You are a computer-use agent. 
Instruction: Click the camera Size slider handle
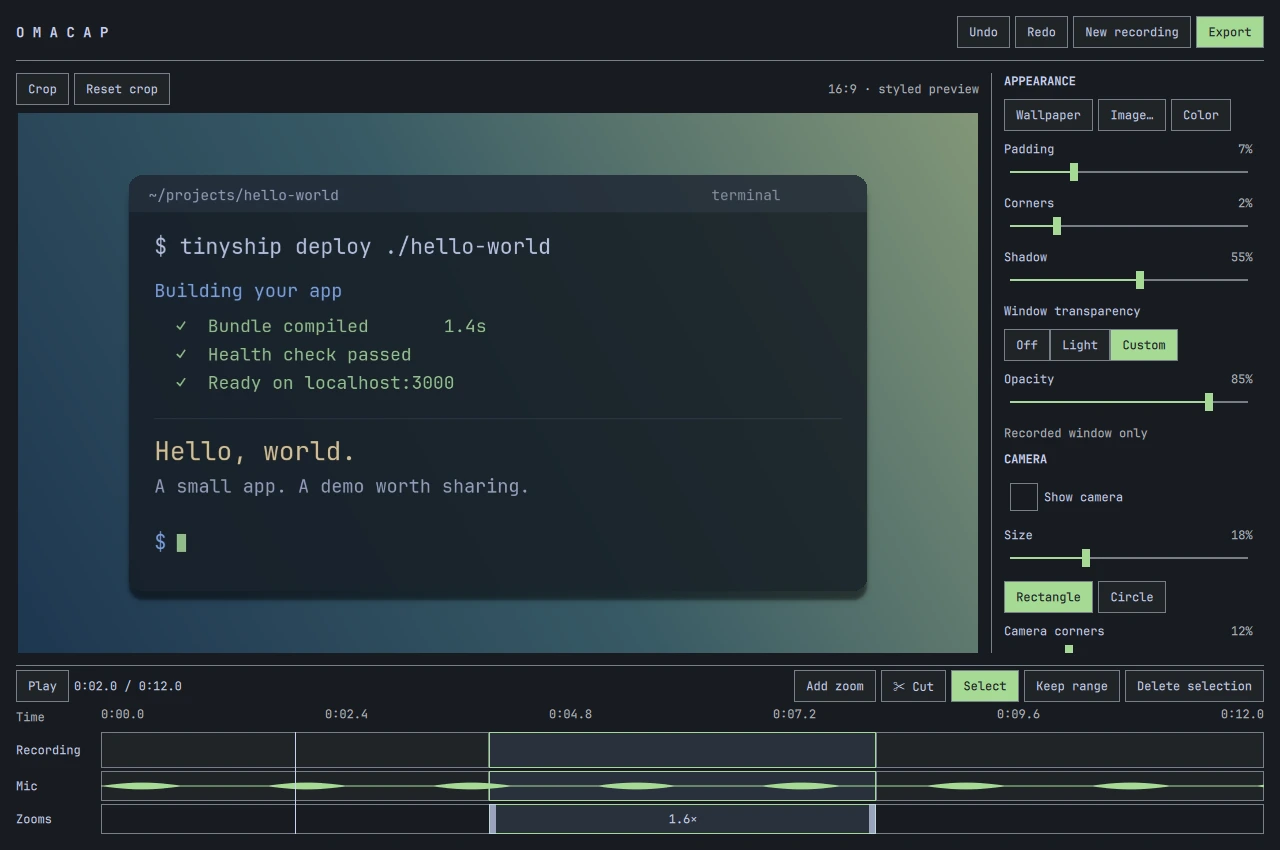pyautogui.click(x=1086, y=558)
